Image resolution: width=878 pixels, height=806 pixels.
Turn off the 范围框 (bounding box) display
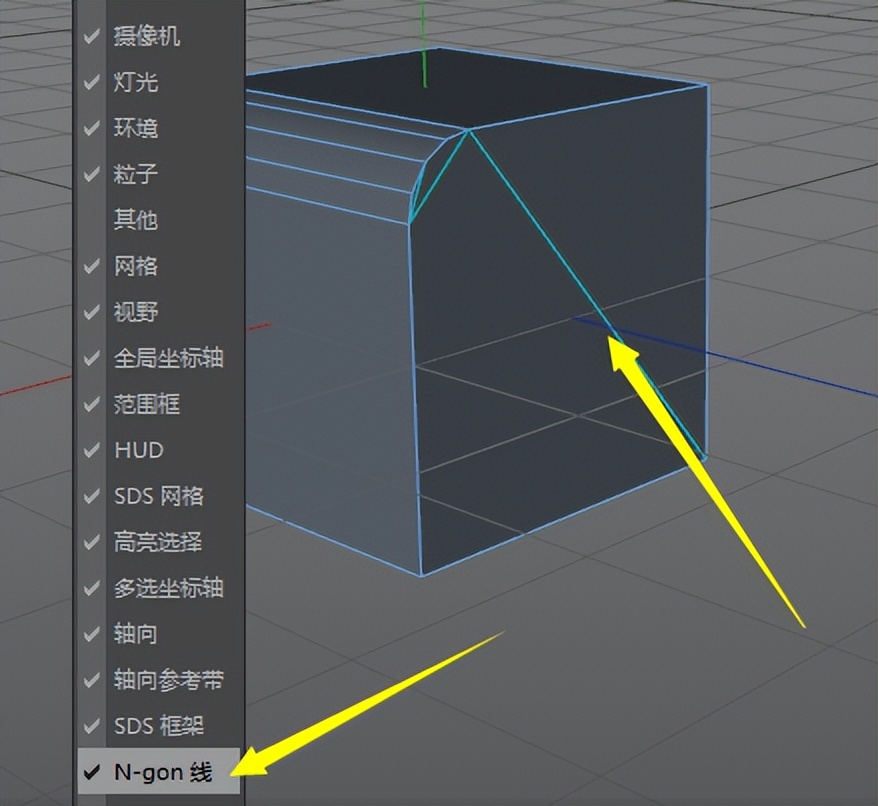click(150, 404)
